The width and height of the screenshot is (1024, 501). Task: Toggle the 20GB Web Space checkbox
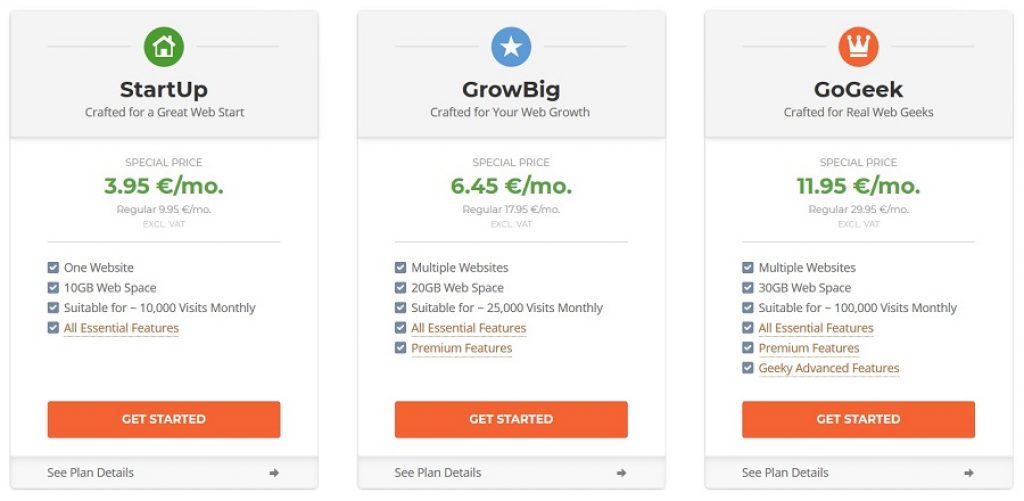(x=401, y=287)
